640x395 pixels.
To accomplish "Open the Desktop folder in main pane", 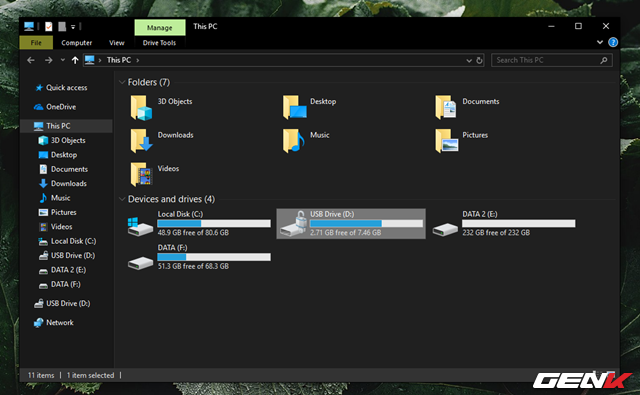I will point(309,107).
